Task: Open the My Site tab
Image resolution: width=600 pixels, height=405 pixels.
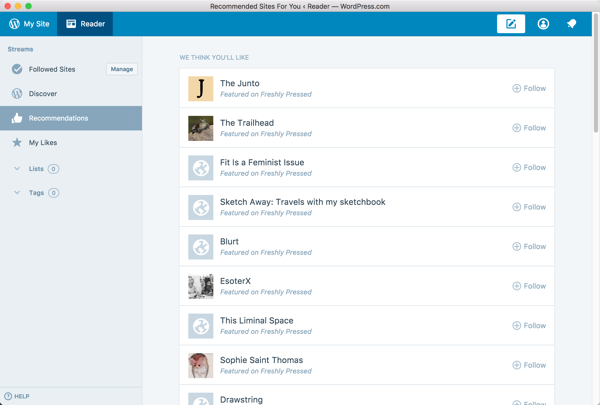Action: pyautogui.click(x=29, y=24)
